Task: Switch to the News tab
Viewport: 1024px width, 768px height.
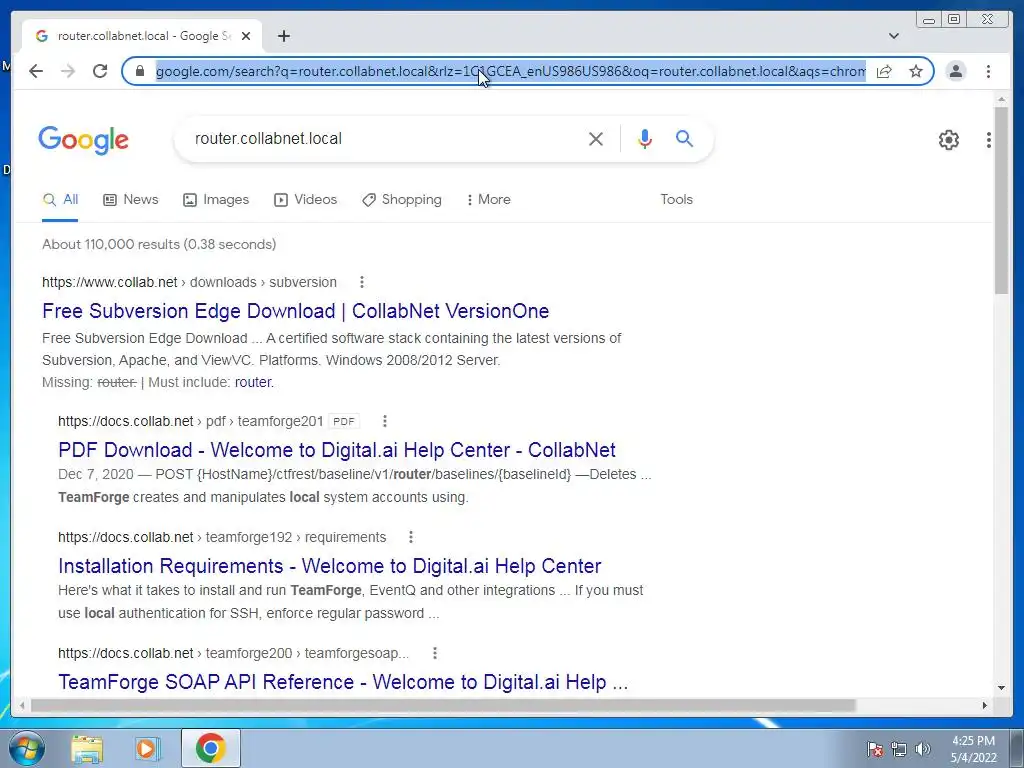Action: [131, 200]
